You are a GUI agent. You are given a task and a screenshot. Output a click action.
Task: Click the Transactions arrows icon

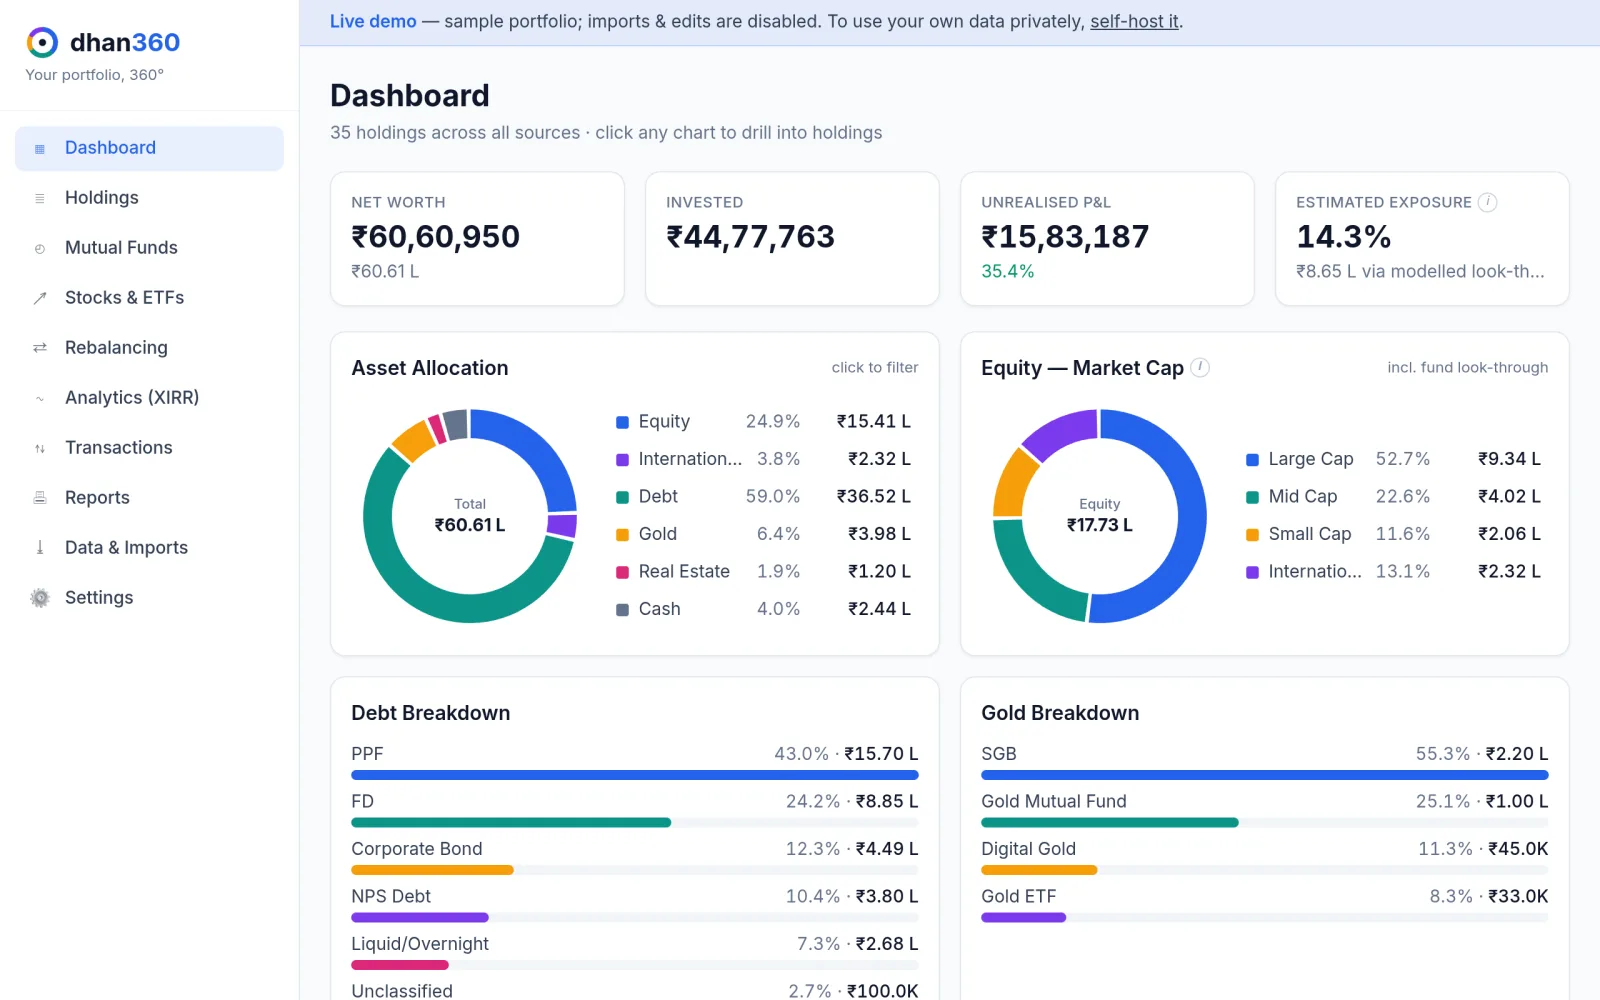(40, 448)
